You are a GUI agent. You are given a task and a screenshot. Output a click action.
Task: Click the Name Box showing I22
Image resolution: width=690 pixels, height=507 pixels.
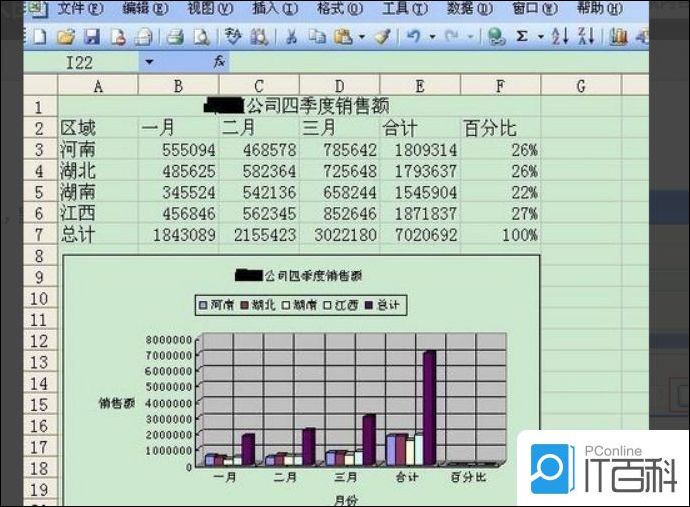[81, 62]
